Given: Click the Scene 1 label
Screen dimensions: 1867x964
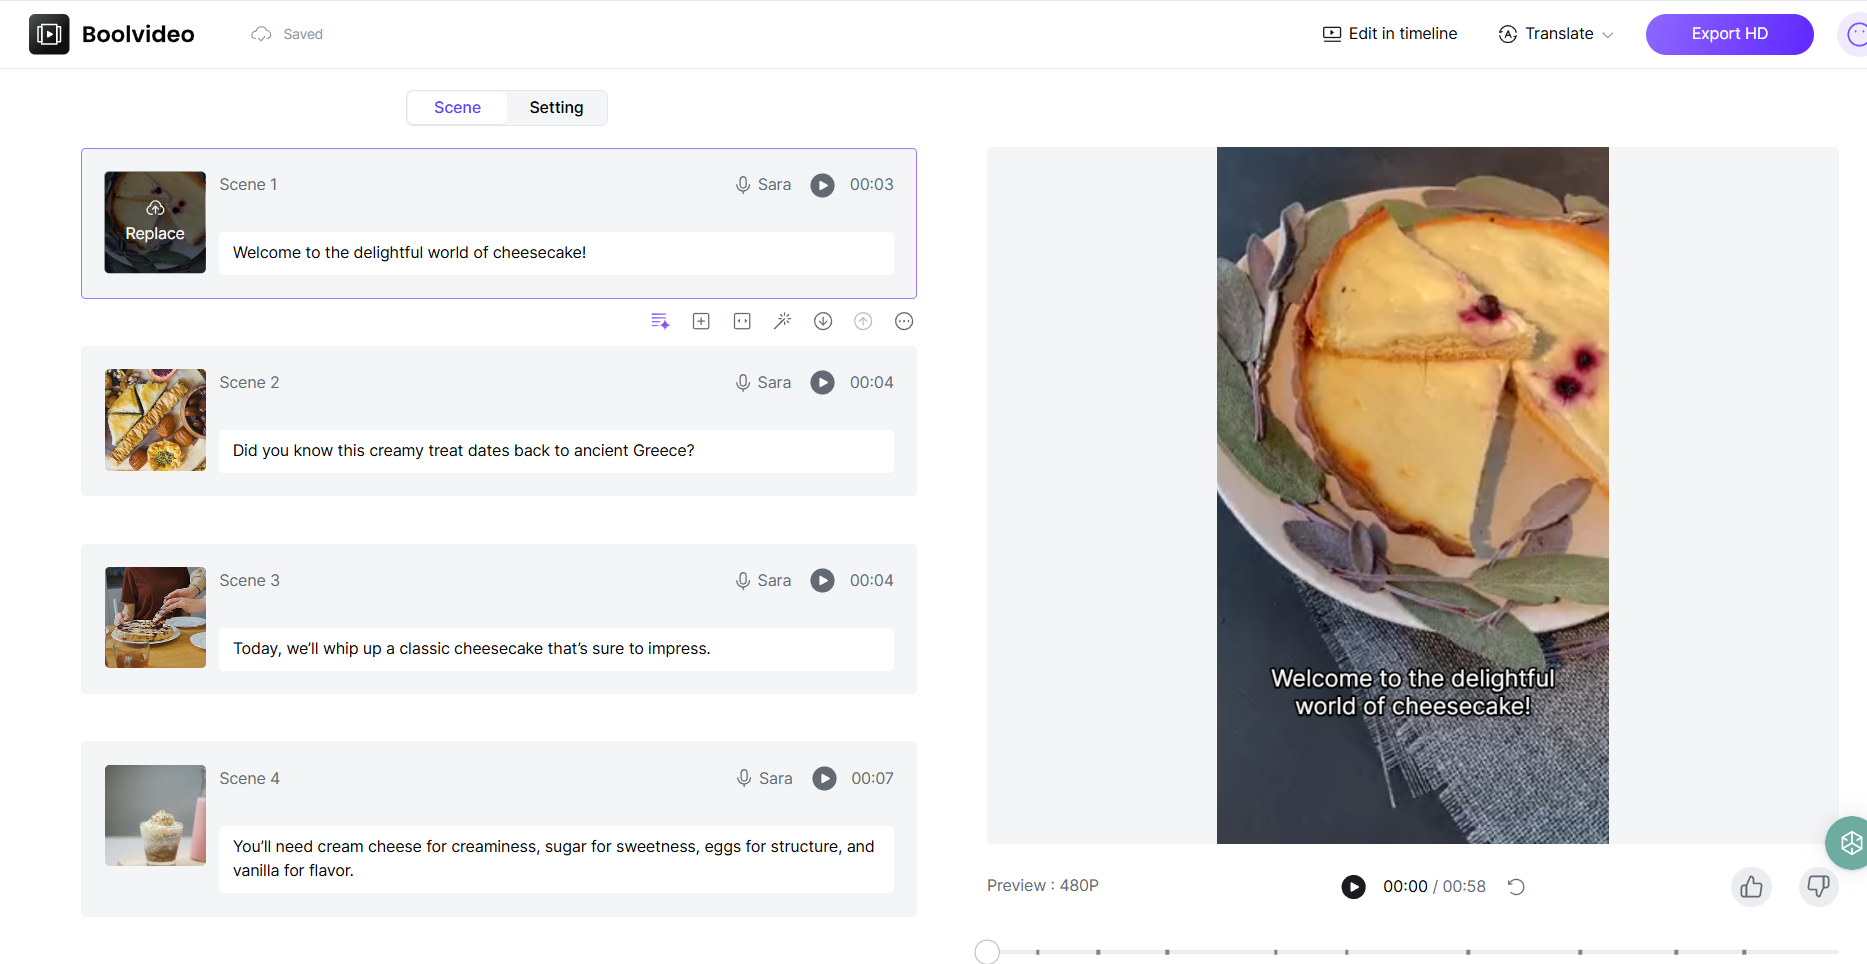Looking at the screenshot, I should pos(248,185).
